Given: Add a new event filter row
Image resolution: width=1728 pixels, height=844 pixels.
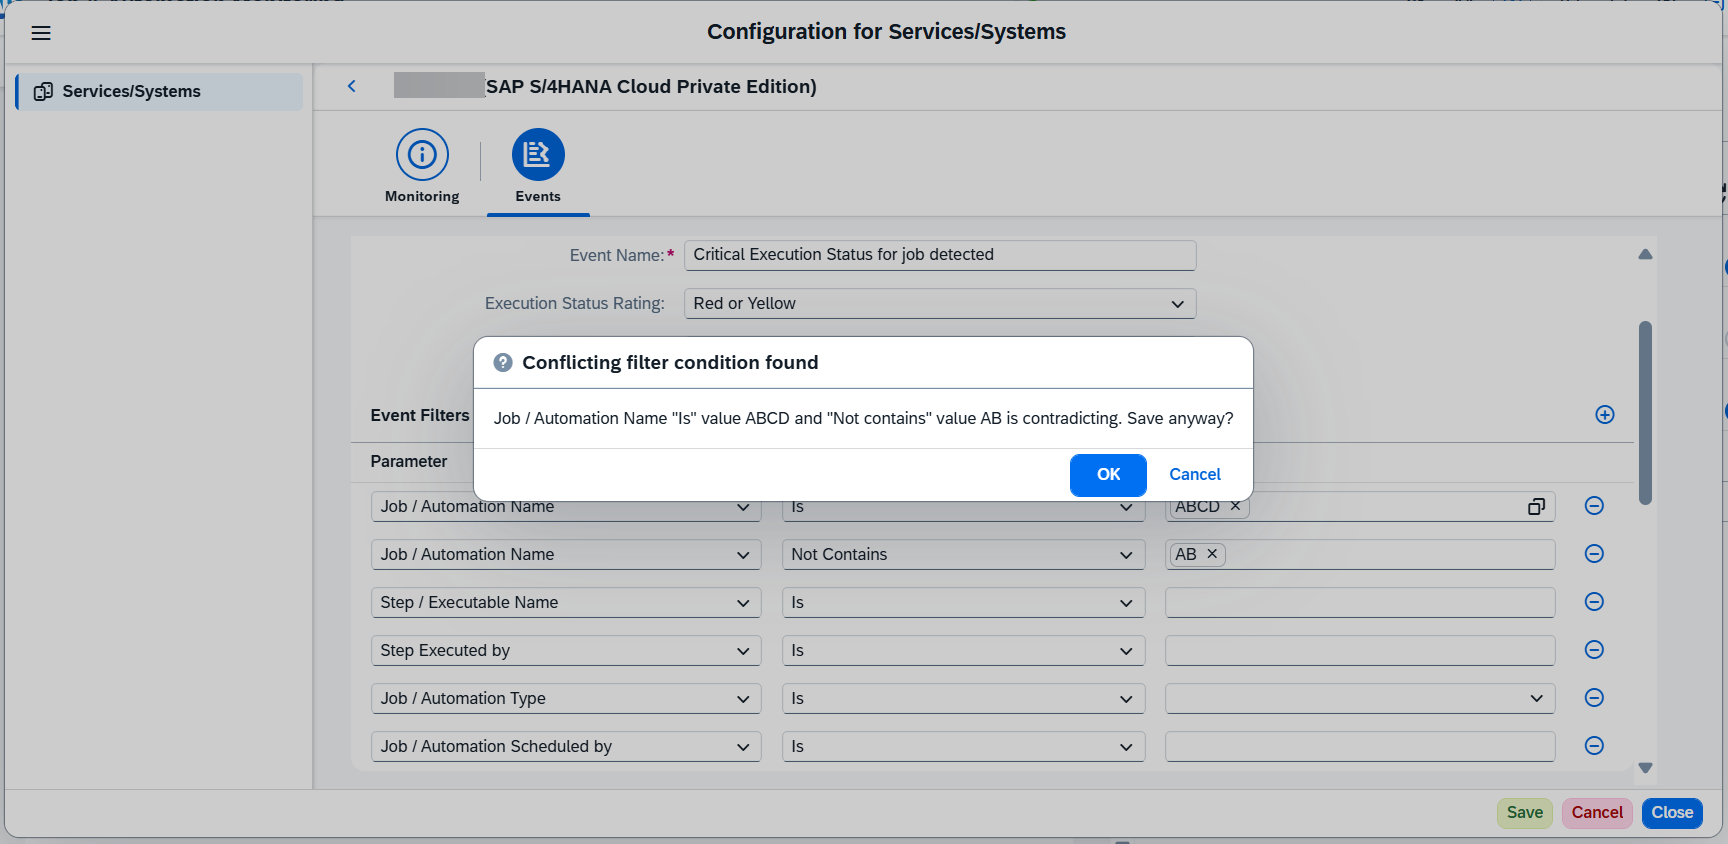Looking at the screenshot, I should [1604, 415].
